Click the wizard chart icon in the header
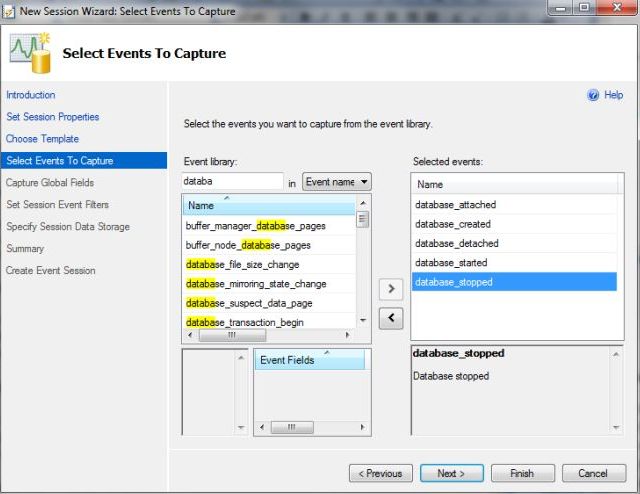Image resolution: width=640 pixels, height=494 pixels. pyautogui.click(x=30, y=53)
